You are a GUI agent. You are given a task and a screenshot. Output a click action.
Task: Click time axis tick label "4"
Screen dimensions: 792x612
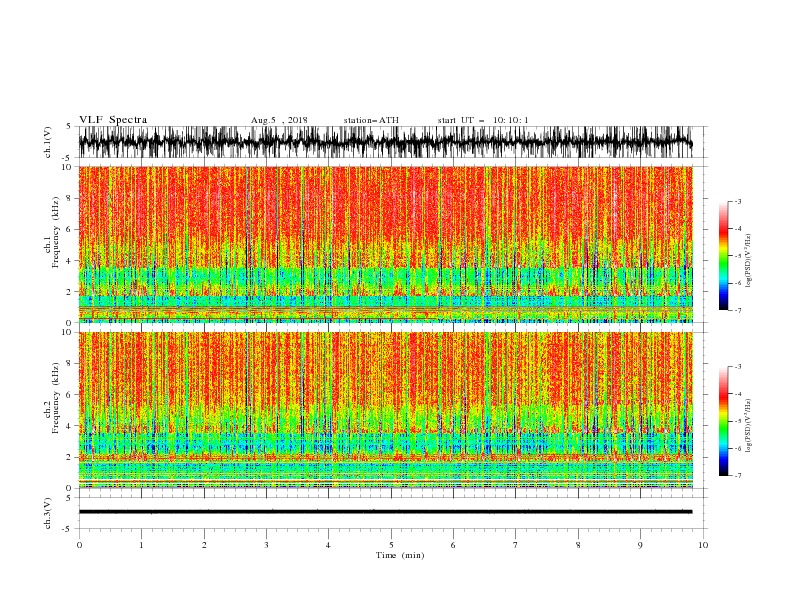(328, 545)
